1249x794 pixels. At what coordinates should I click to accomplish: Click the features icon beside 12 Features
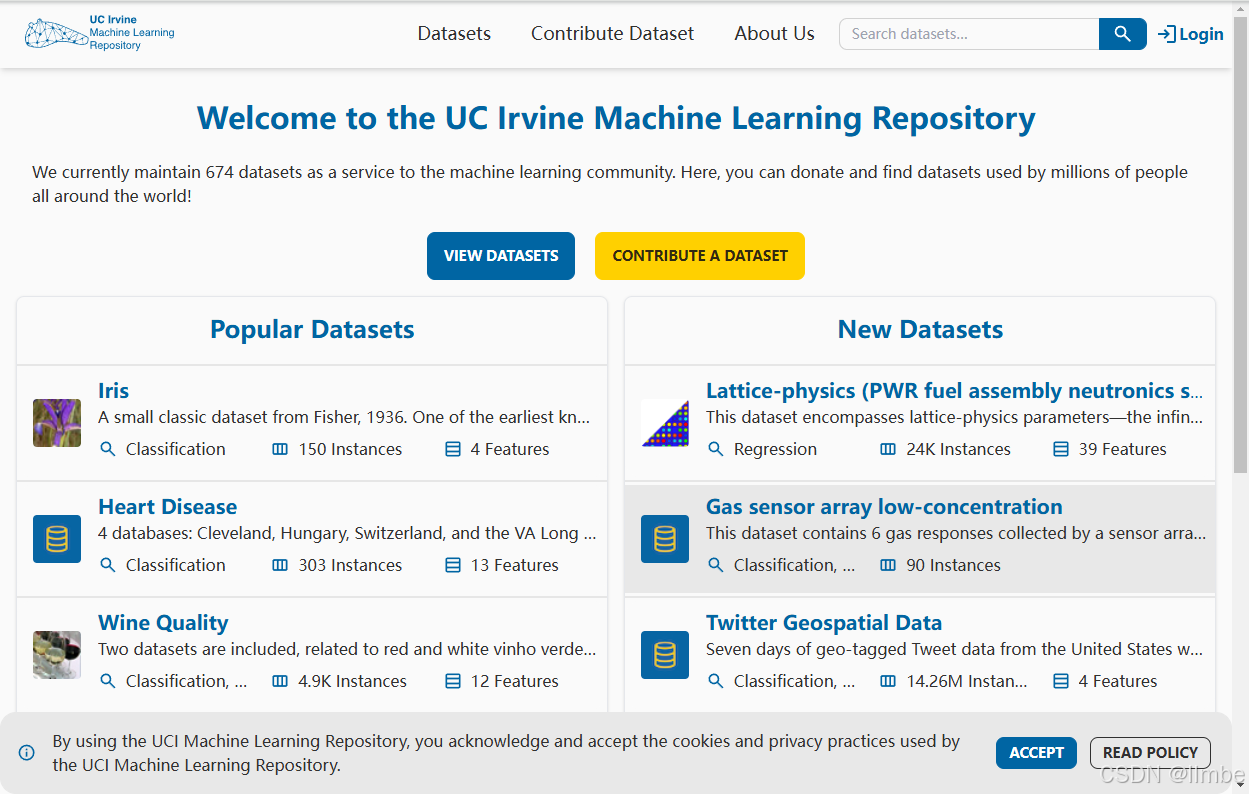pos(453,681)
